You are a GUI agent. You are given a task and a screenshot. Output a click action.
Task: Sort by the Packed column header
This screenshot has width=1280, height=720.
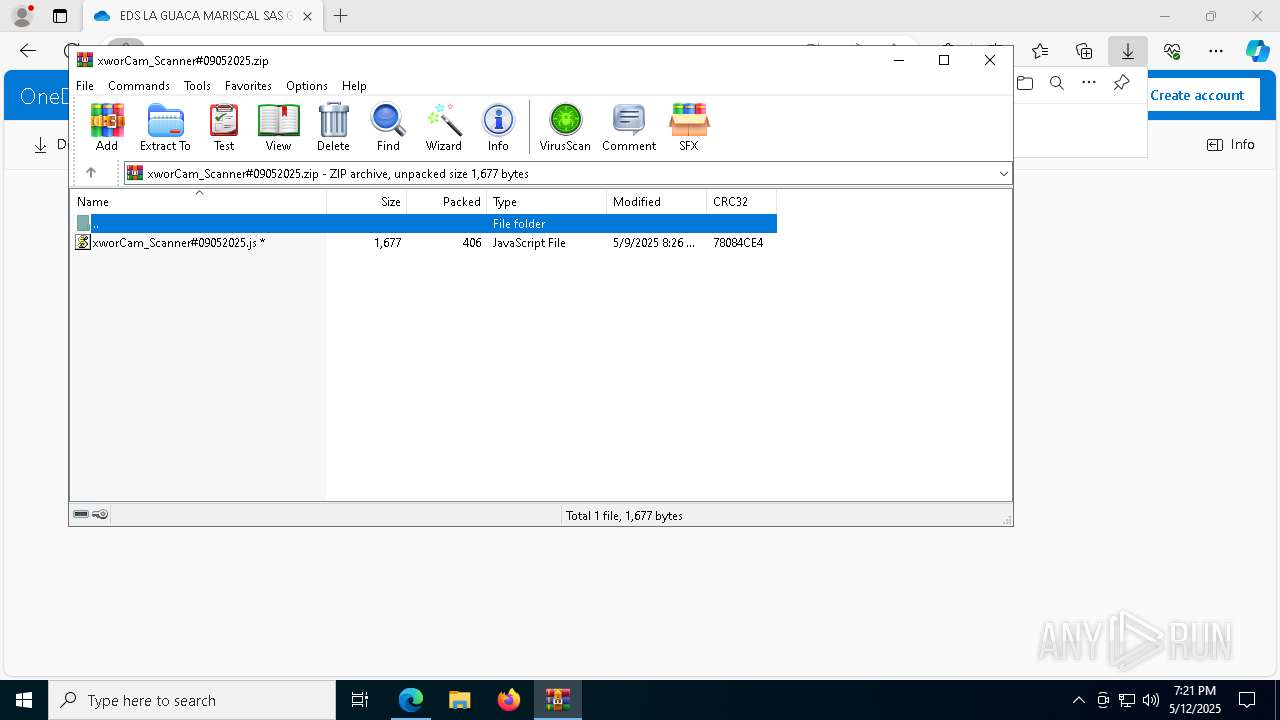447,202
